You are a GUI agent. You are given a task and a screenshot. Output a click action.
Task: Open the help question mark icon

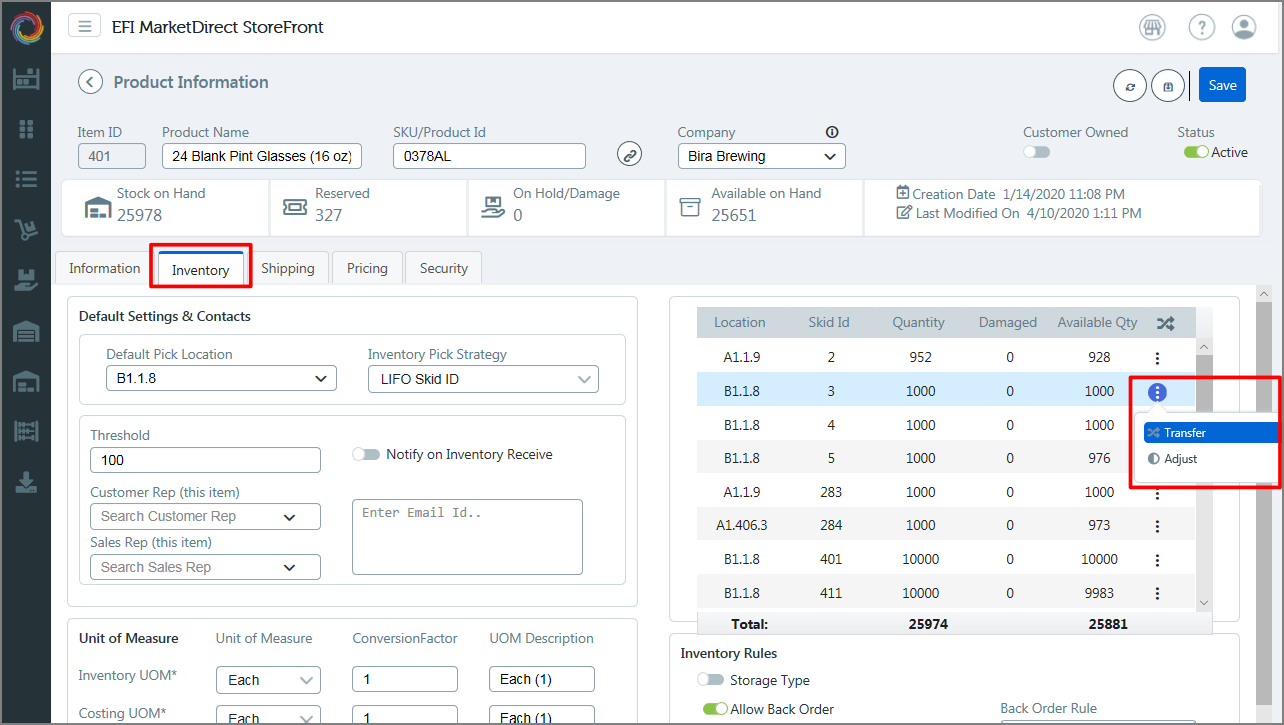point(1202,27)
